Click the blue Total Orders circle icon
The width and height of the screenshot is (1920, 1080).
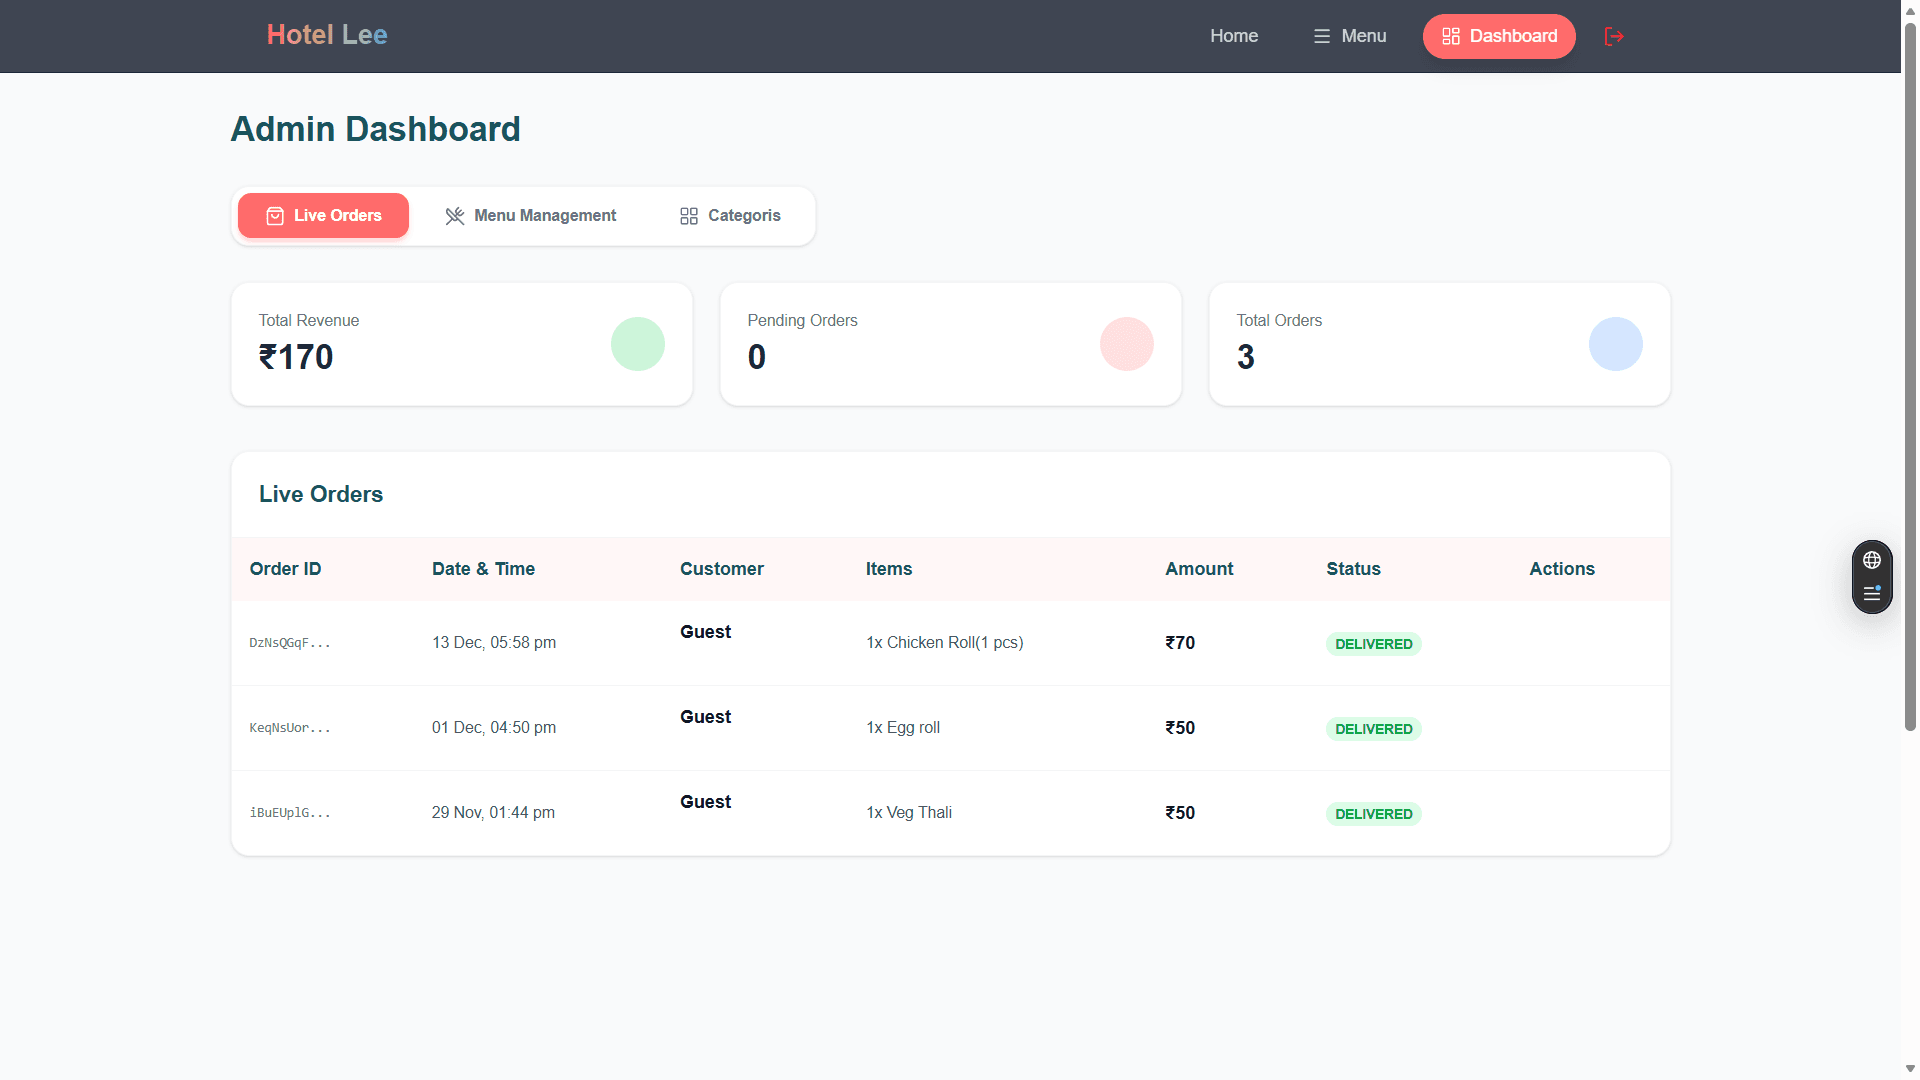(x=1616, y=344)
